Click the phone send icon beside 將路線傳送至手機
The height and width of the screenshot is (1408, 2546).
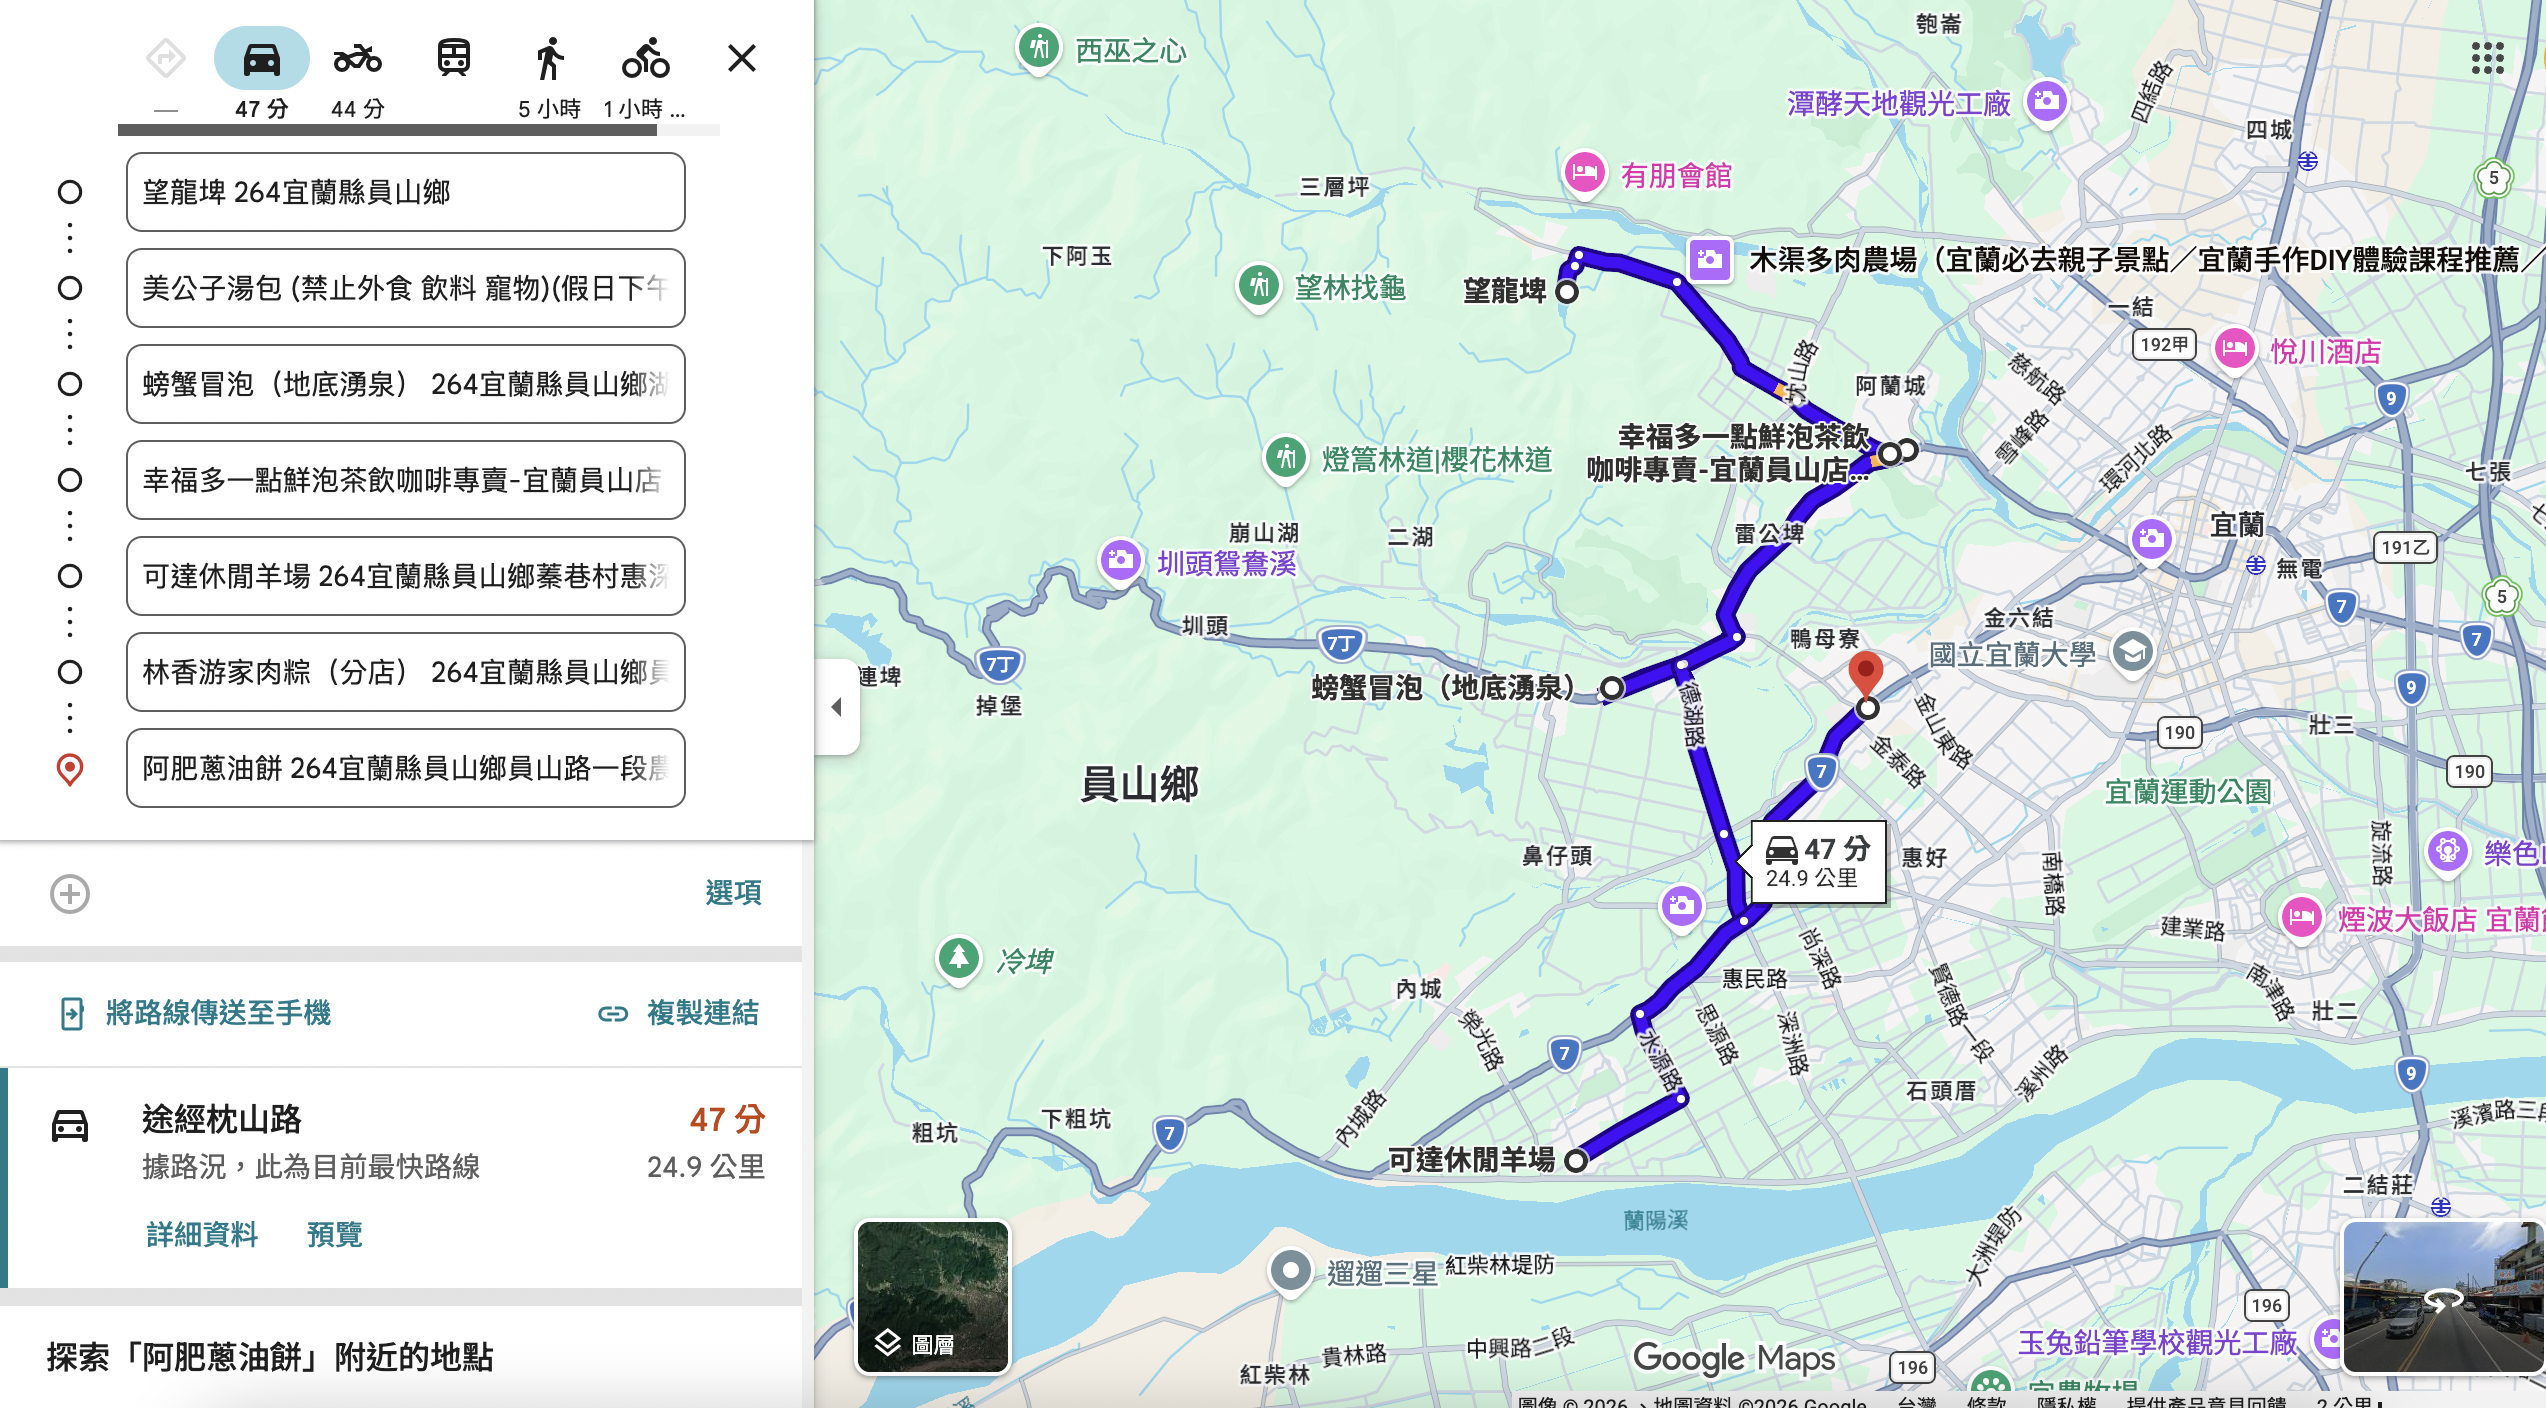coord(72,1013)
